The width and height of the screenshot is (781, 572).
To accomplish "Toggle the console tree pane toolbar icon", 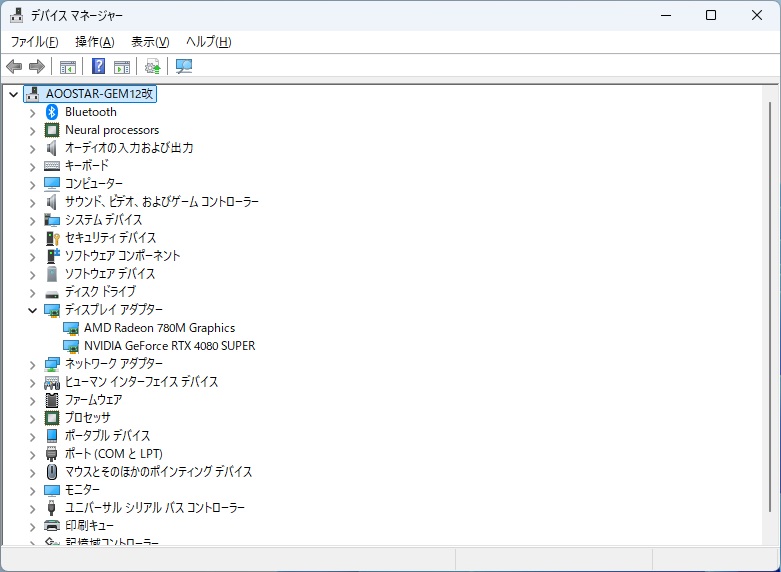I will [x=68, y=67].
